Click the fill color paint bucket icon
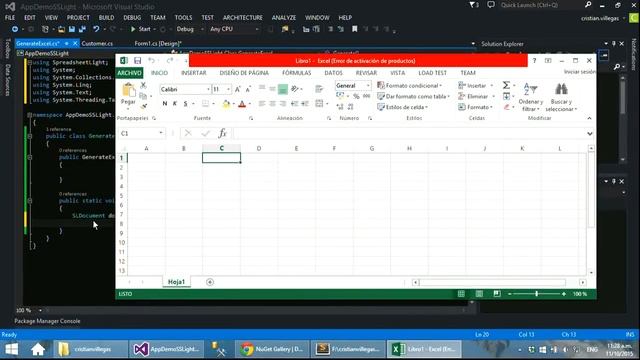Image resolution: width=640 pixels, height=360 pixels. click(x=226, y=104)
